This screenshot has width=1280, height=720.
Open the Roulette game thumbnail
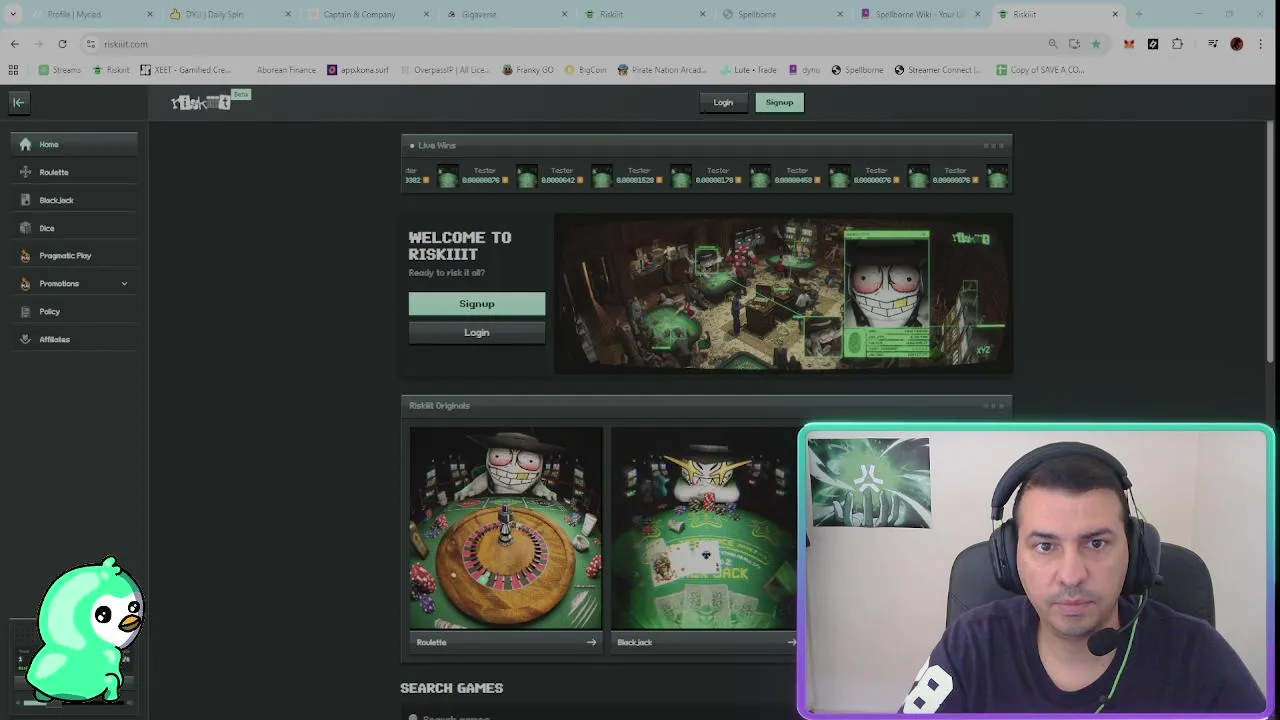pyautogui.click(x=505, y=529)
